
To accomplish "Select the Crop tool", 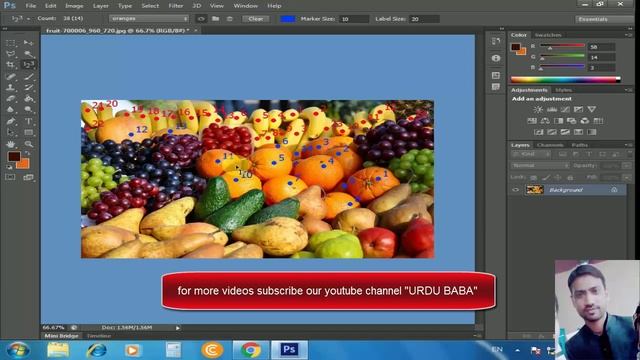I will (x=11, y=64).
